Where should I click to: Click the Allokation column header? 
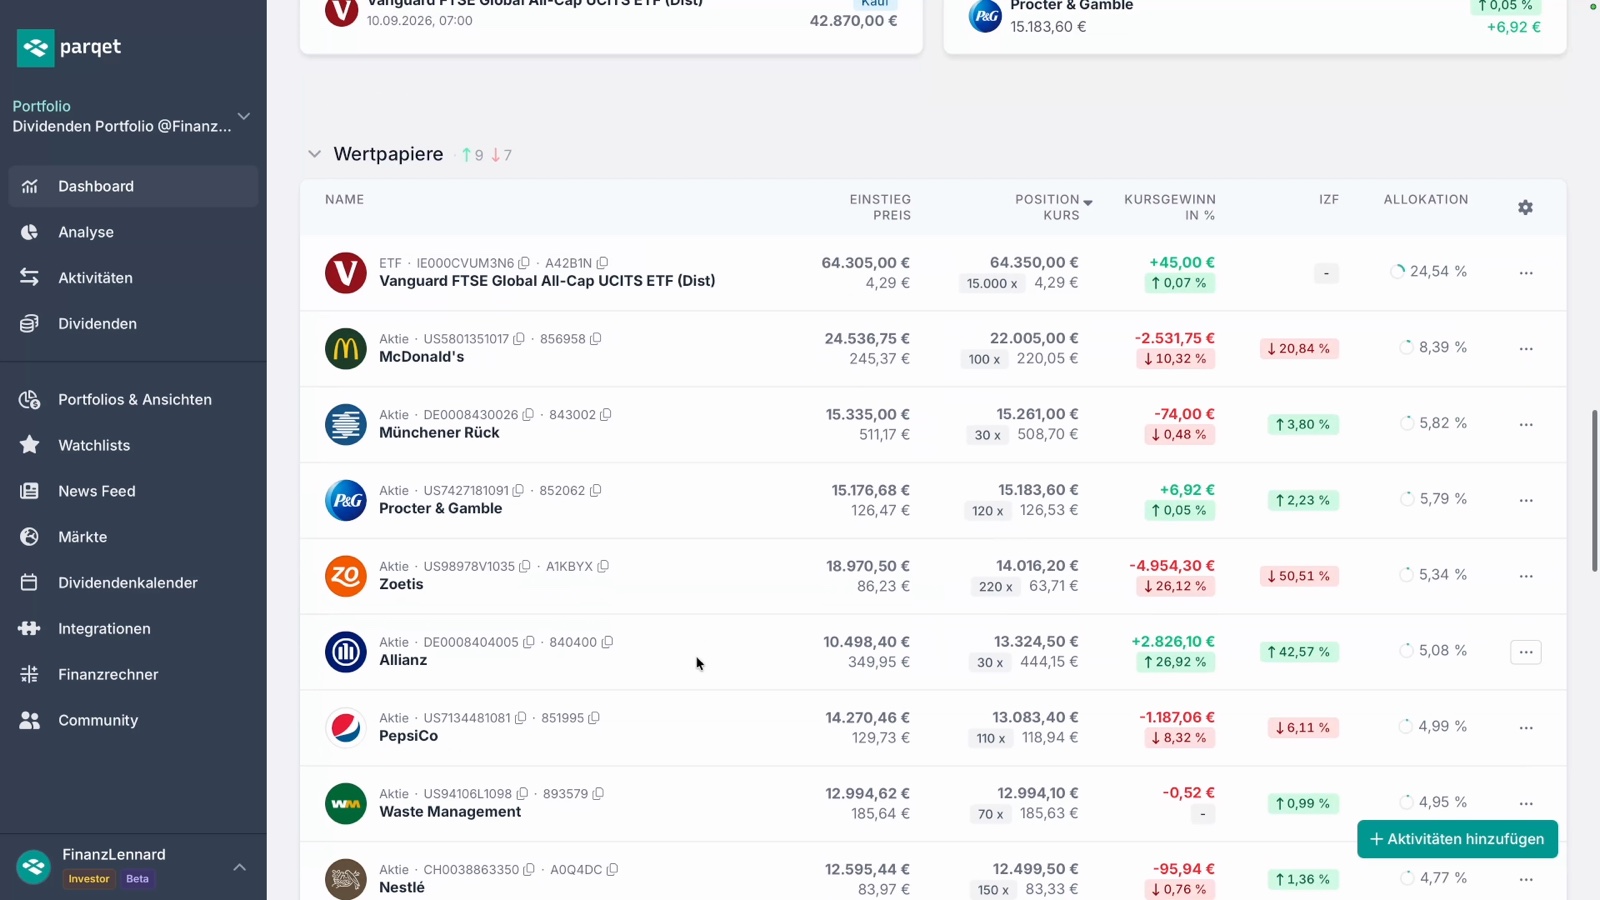[x=1426, y=200]
